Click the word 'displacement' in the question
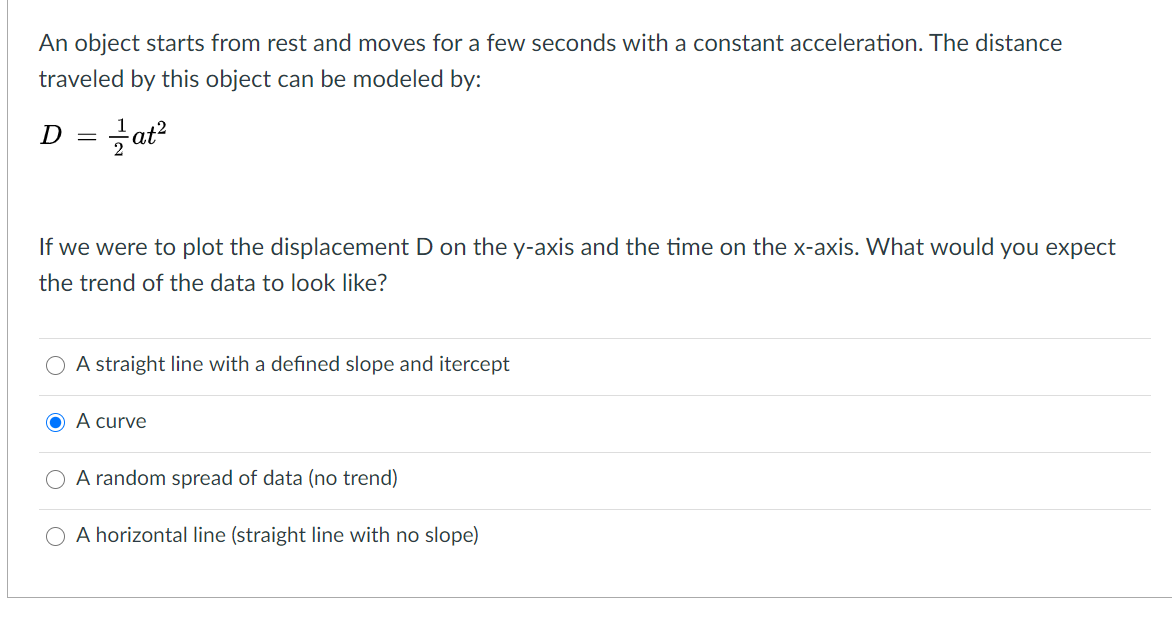Viewport: 1172px width, 638px height. point(324,247)
